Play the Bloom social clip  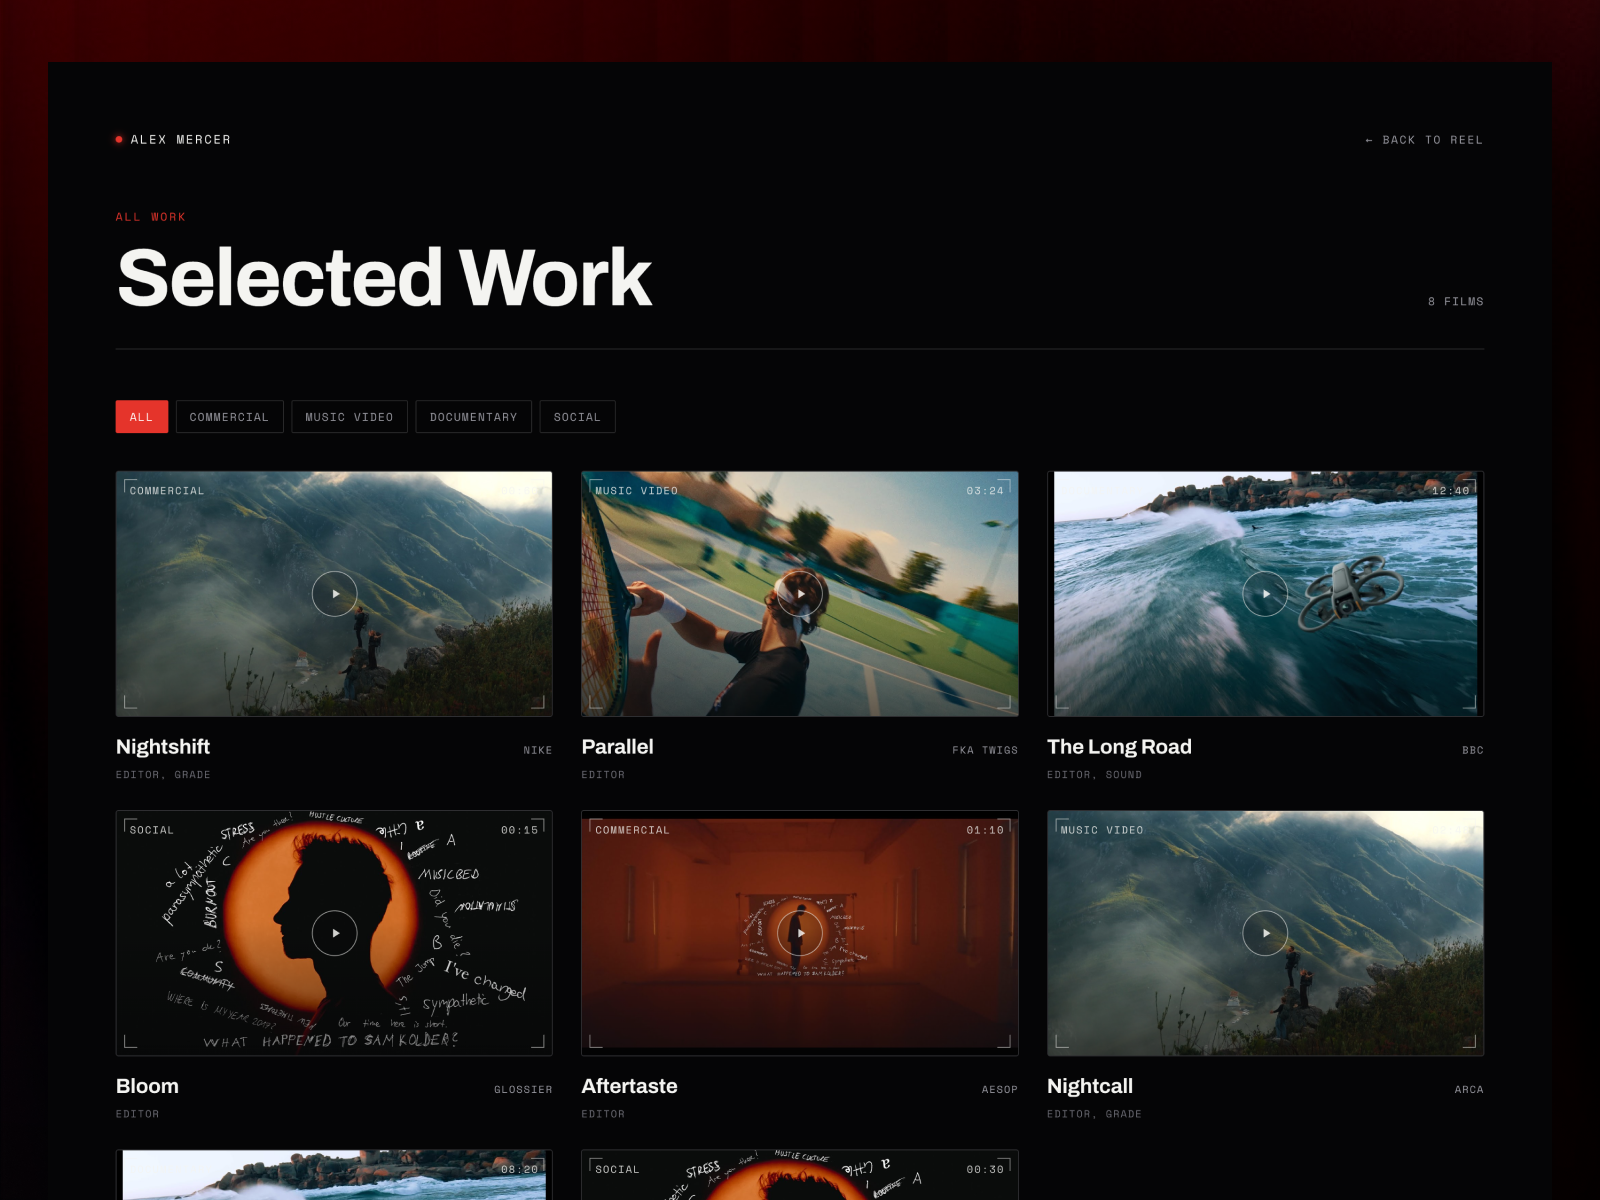point(335,933)
